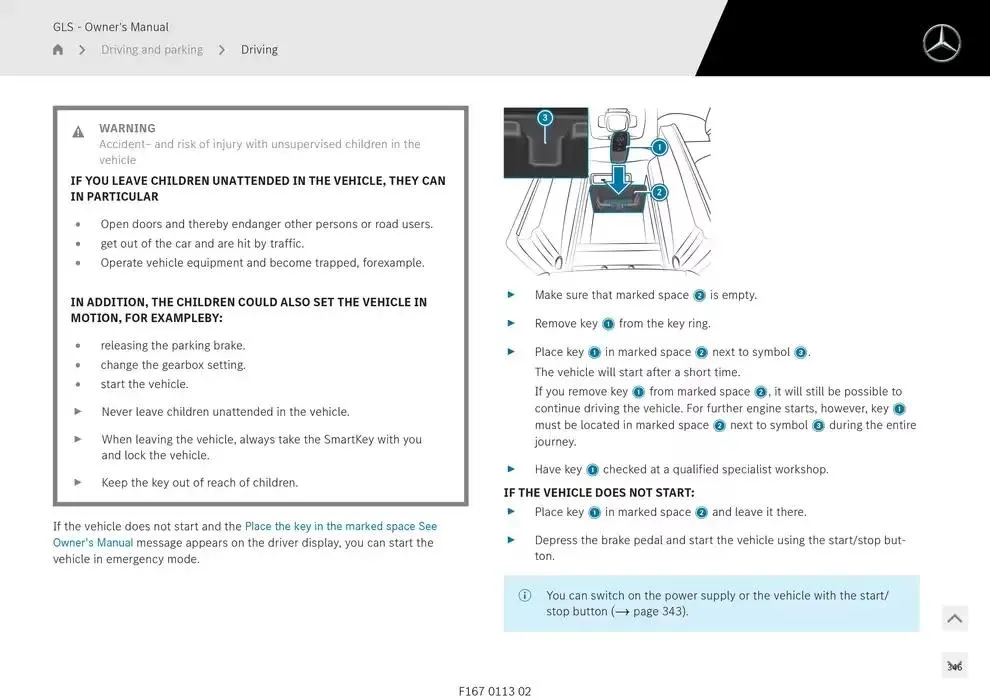Screen dimensions: 990x700
Task: Click the document code F167 0113 02
Action: pos(495,691)
